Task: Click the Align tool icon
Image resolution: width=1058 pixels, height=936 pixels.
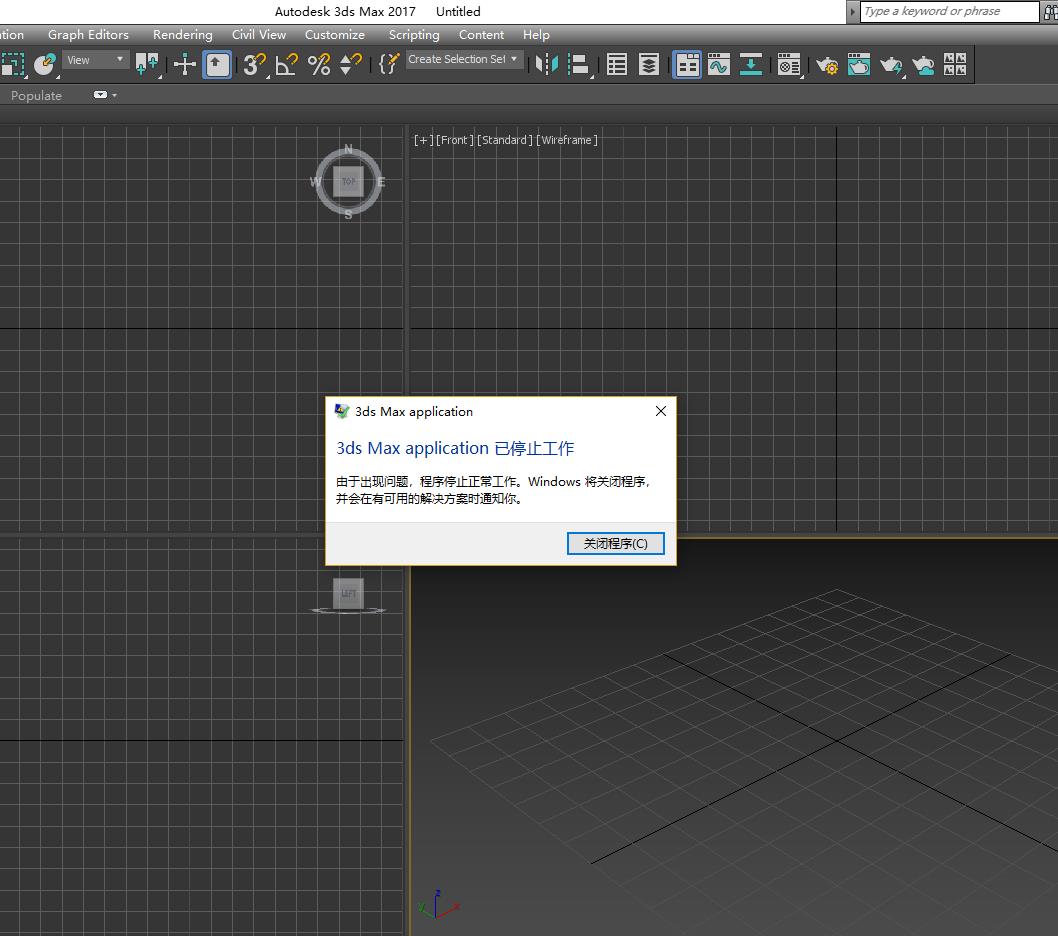Action: (579, 65)
